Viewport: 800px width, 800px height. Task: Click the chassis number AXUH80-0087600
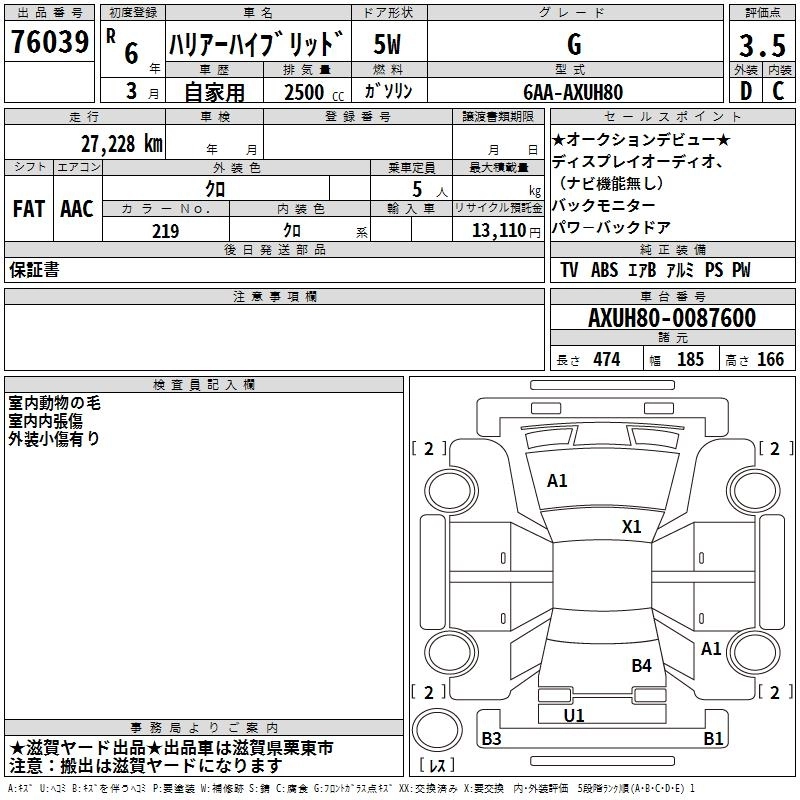[x=671, y=319]
